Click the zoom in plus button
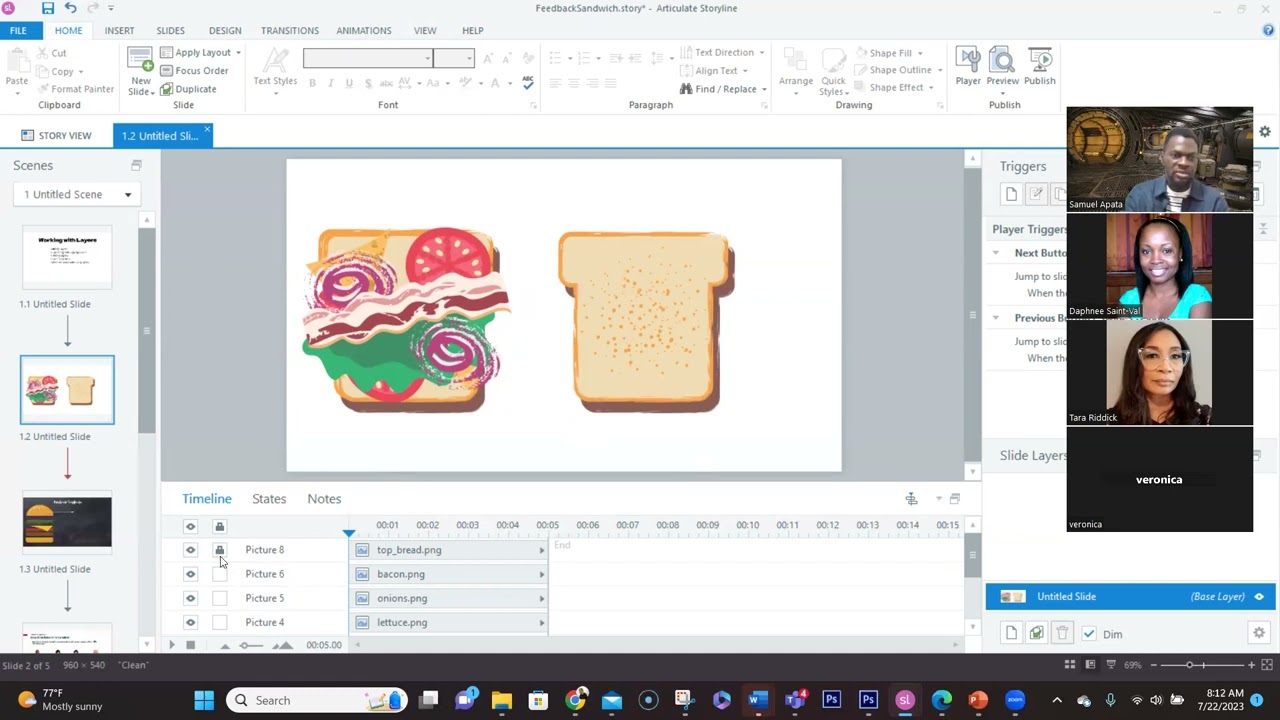1280x720 pixels. [x=1251, y=665]
